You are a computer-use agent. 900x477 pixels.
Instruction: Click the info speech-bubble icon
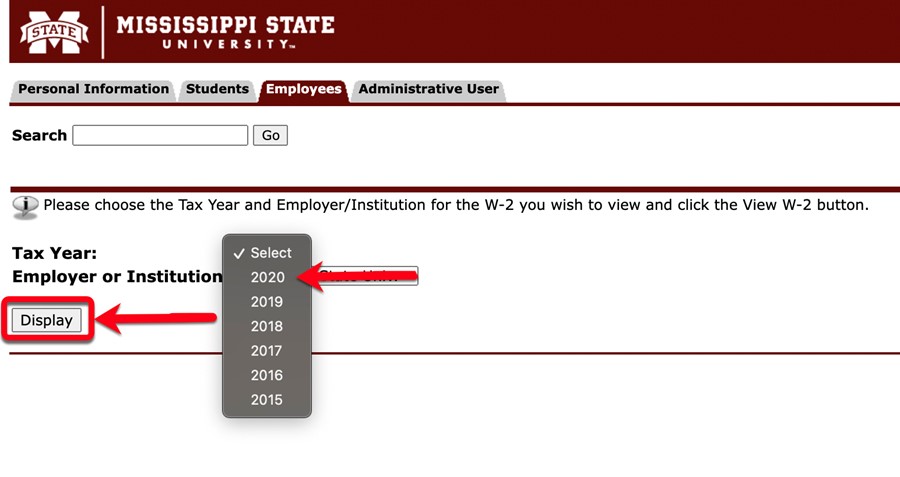[25, 207]
